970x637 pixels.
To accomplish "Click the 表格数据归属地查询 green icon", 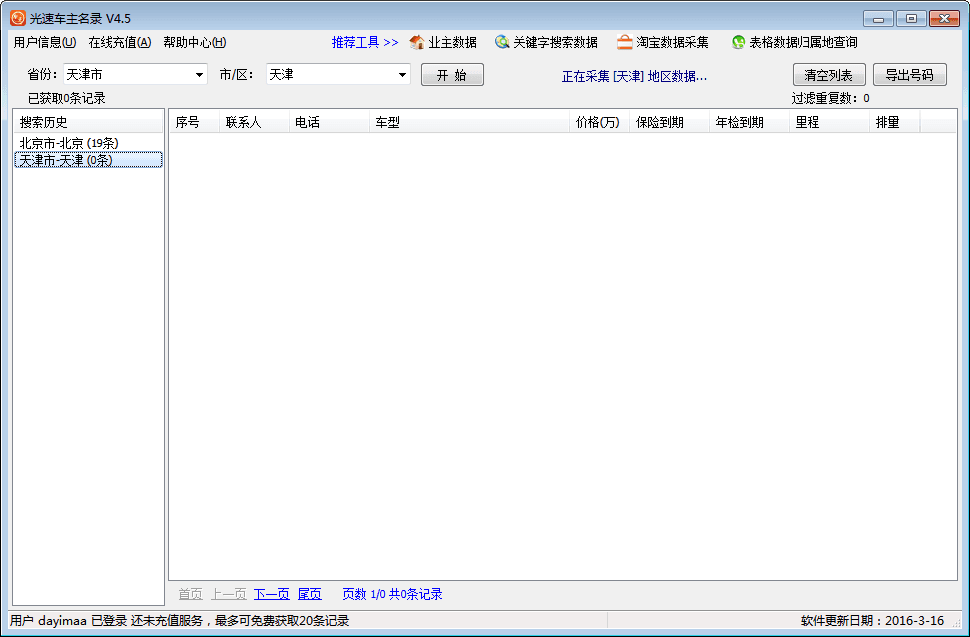I will (x=738, y=42).
